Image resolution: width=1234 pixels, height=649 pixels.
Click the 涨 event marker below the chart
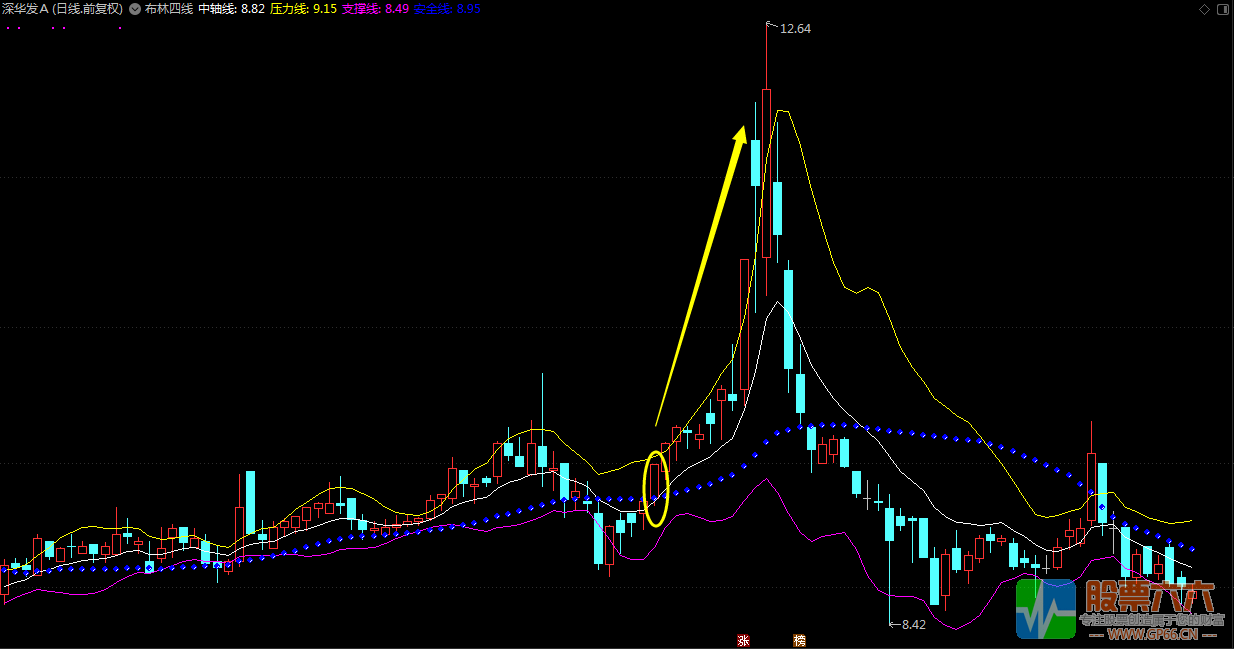point(743,640)
